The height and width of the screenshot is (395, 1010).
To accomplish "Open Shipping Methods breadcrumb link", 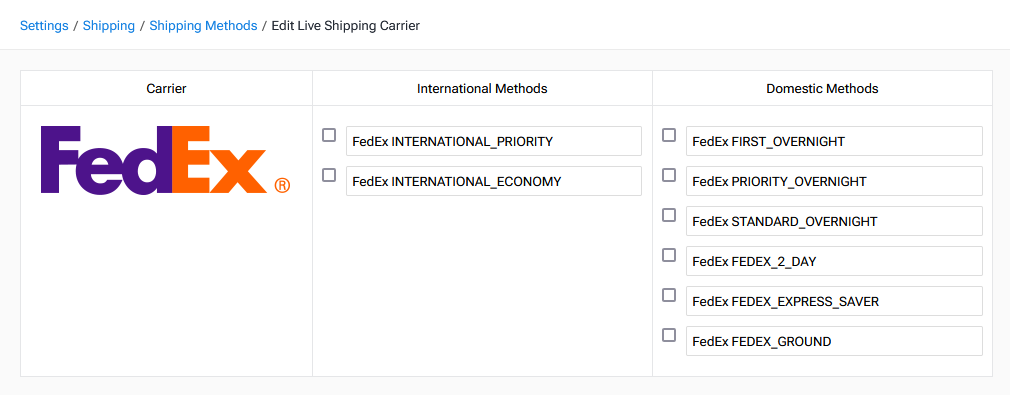I will tap(204, 26).
